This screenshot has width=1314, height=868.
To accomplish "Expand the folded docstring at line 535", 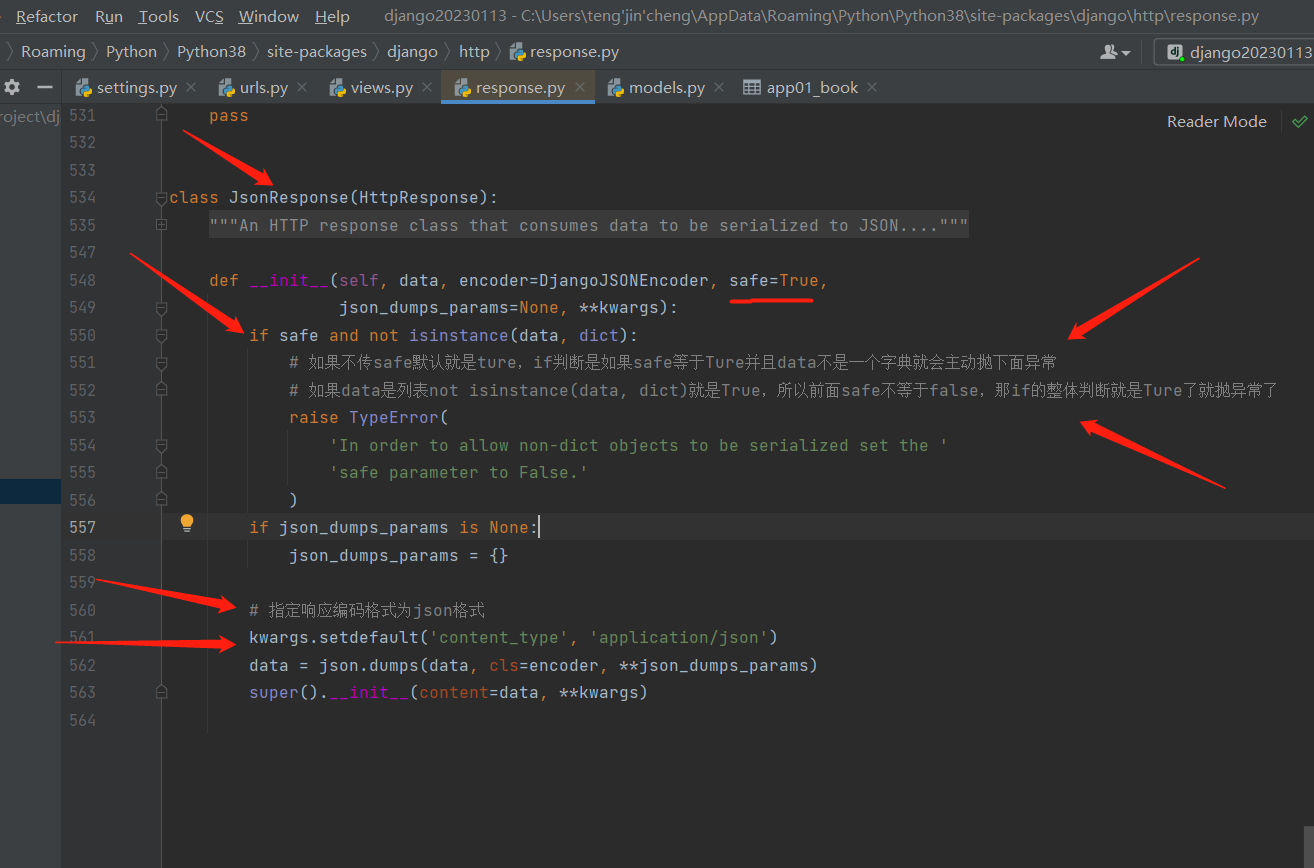I will (x=161, y=226).
